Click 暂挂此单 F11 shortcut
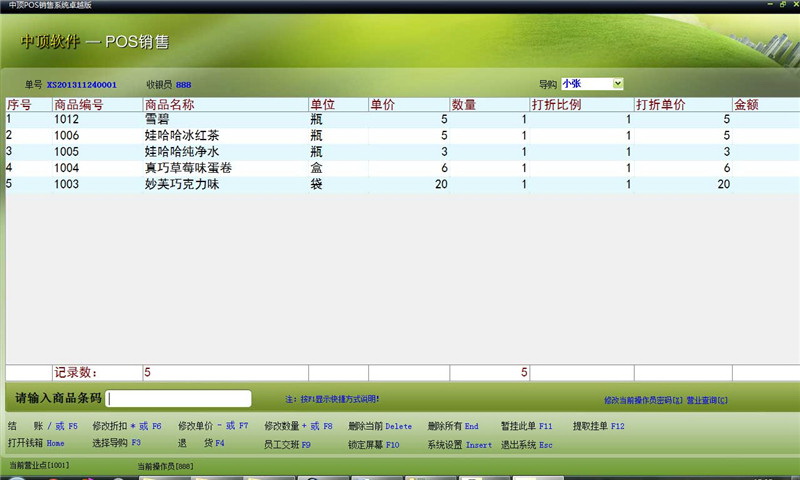 pos(527,426)
